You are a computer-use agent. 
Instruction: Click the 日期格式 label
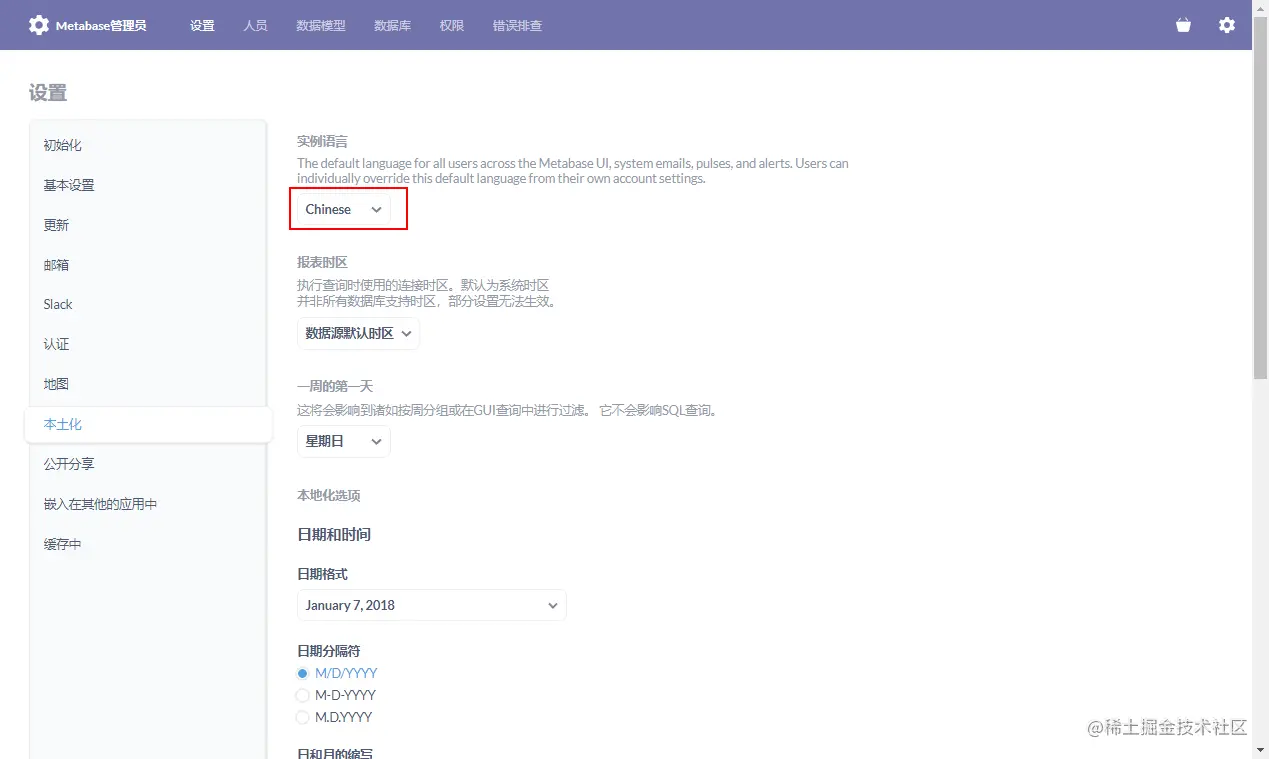tap(322, 574)
